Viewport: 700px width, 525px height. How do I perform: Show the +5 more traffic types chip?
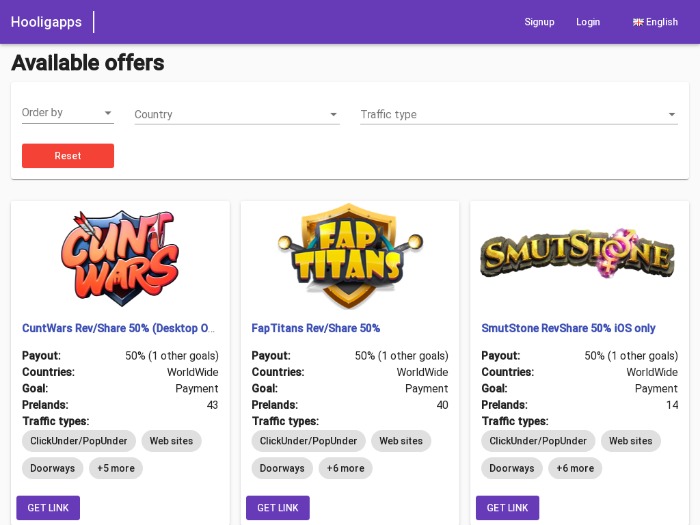click(x=116, y=468)
